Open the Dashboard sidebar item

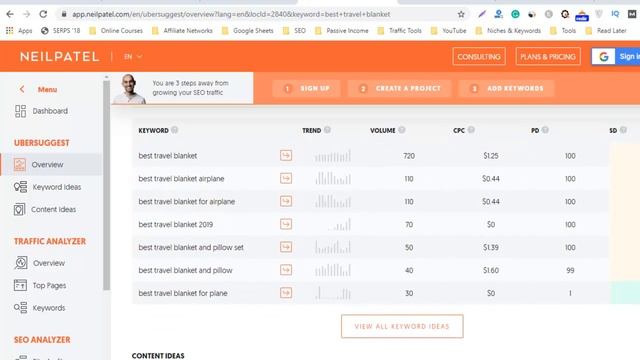point(41,111)
